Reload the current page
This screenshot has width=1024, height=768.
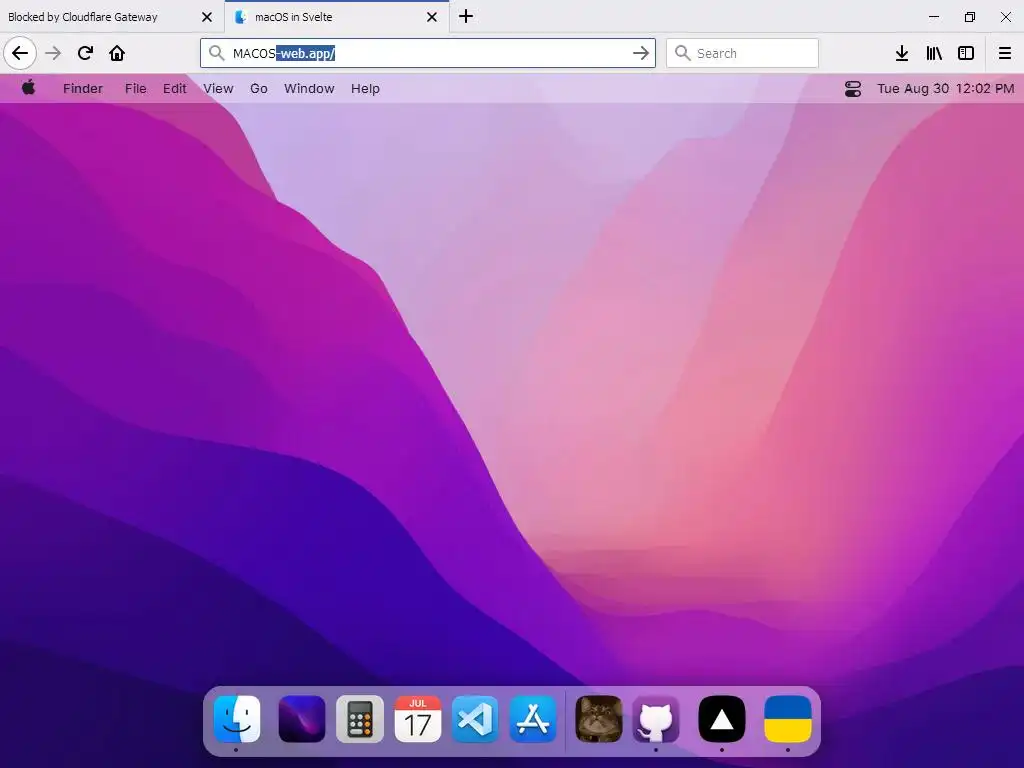(85, 53)
